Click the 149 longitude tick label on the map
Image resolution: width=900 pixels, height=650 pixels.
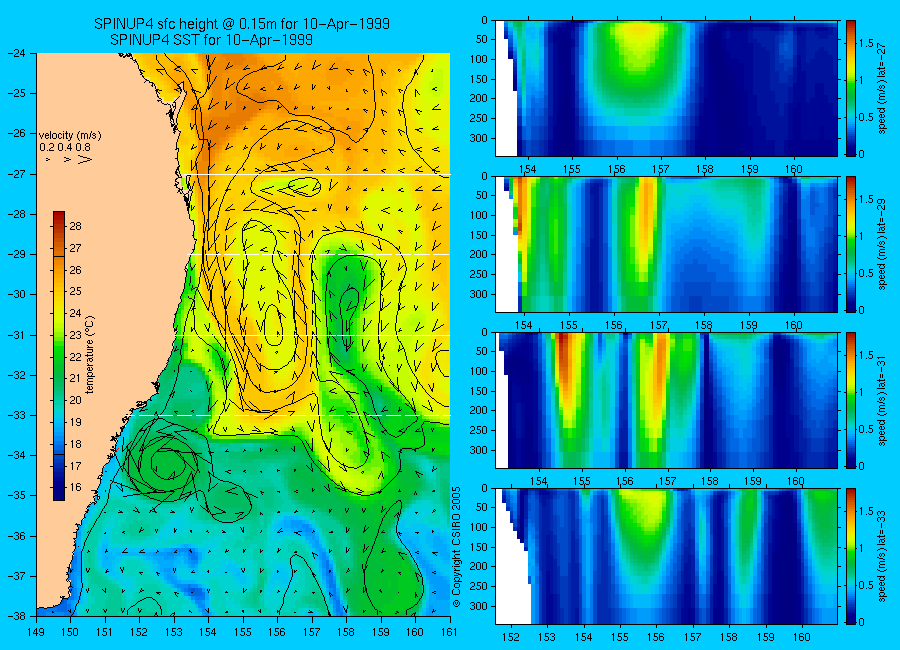click(36, 632)
